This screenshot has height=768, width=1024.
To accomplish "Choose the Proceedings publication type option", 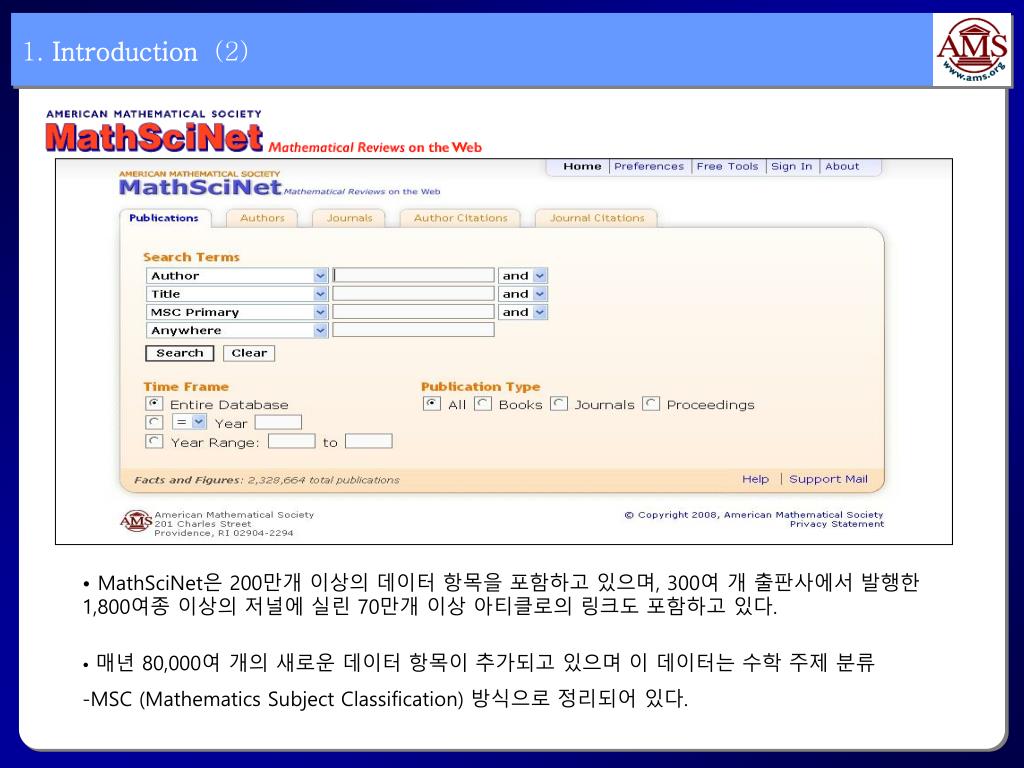I will (x=650, y=404).
